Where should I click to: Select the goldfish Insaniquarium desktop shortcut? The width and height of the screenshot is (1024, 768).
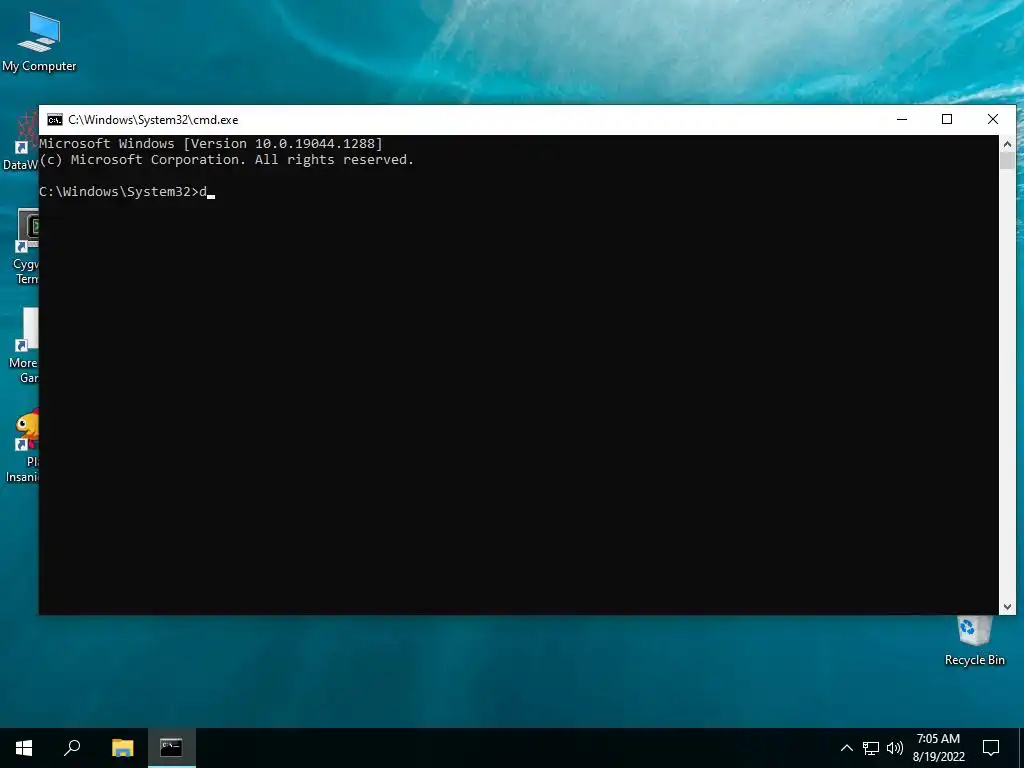[x=23, y=447]
